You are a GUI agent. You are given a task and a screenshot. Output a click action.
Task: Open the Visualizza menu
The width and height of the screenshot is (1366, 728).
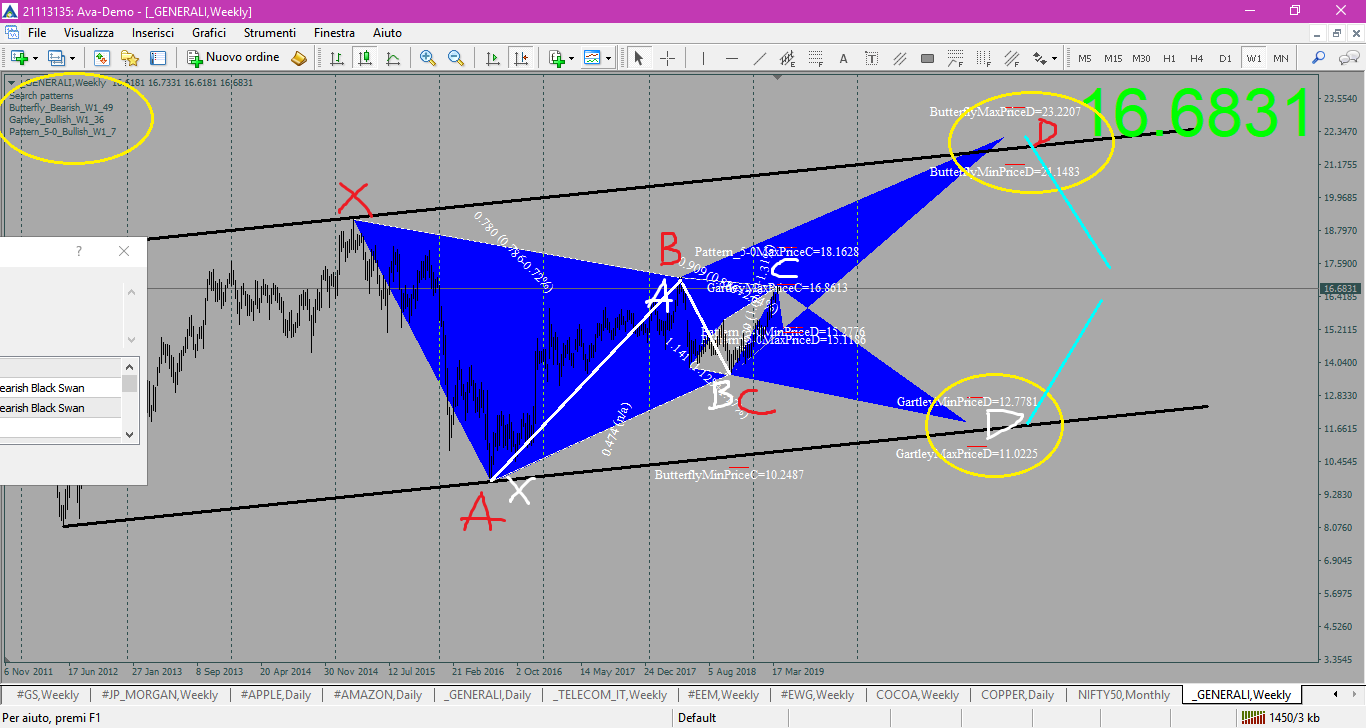tap(89, 33)
